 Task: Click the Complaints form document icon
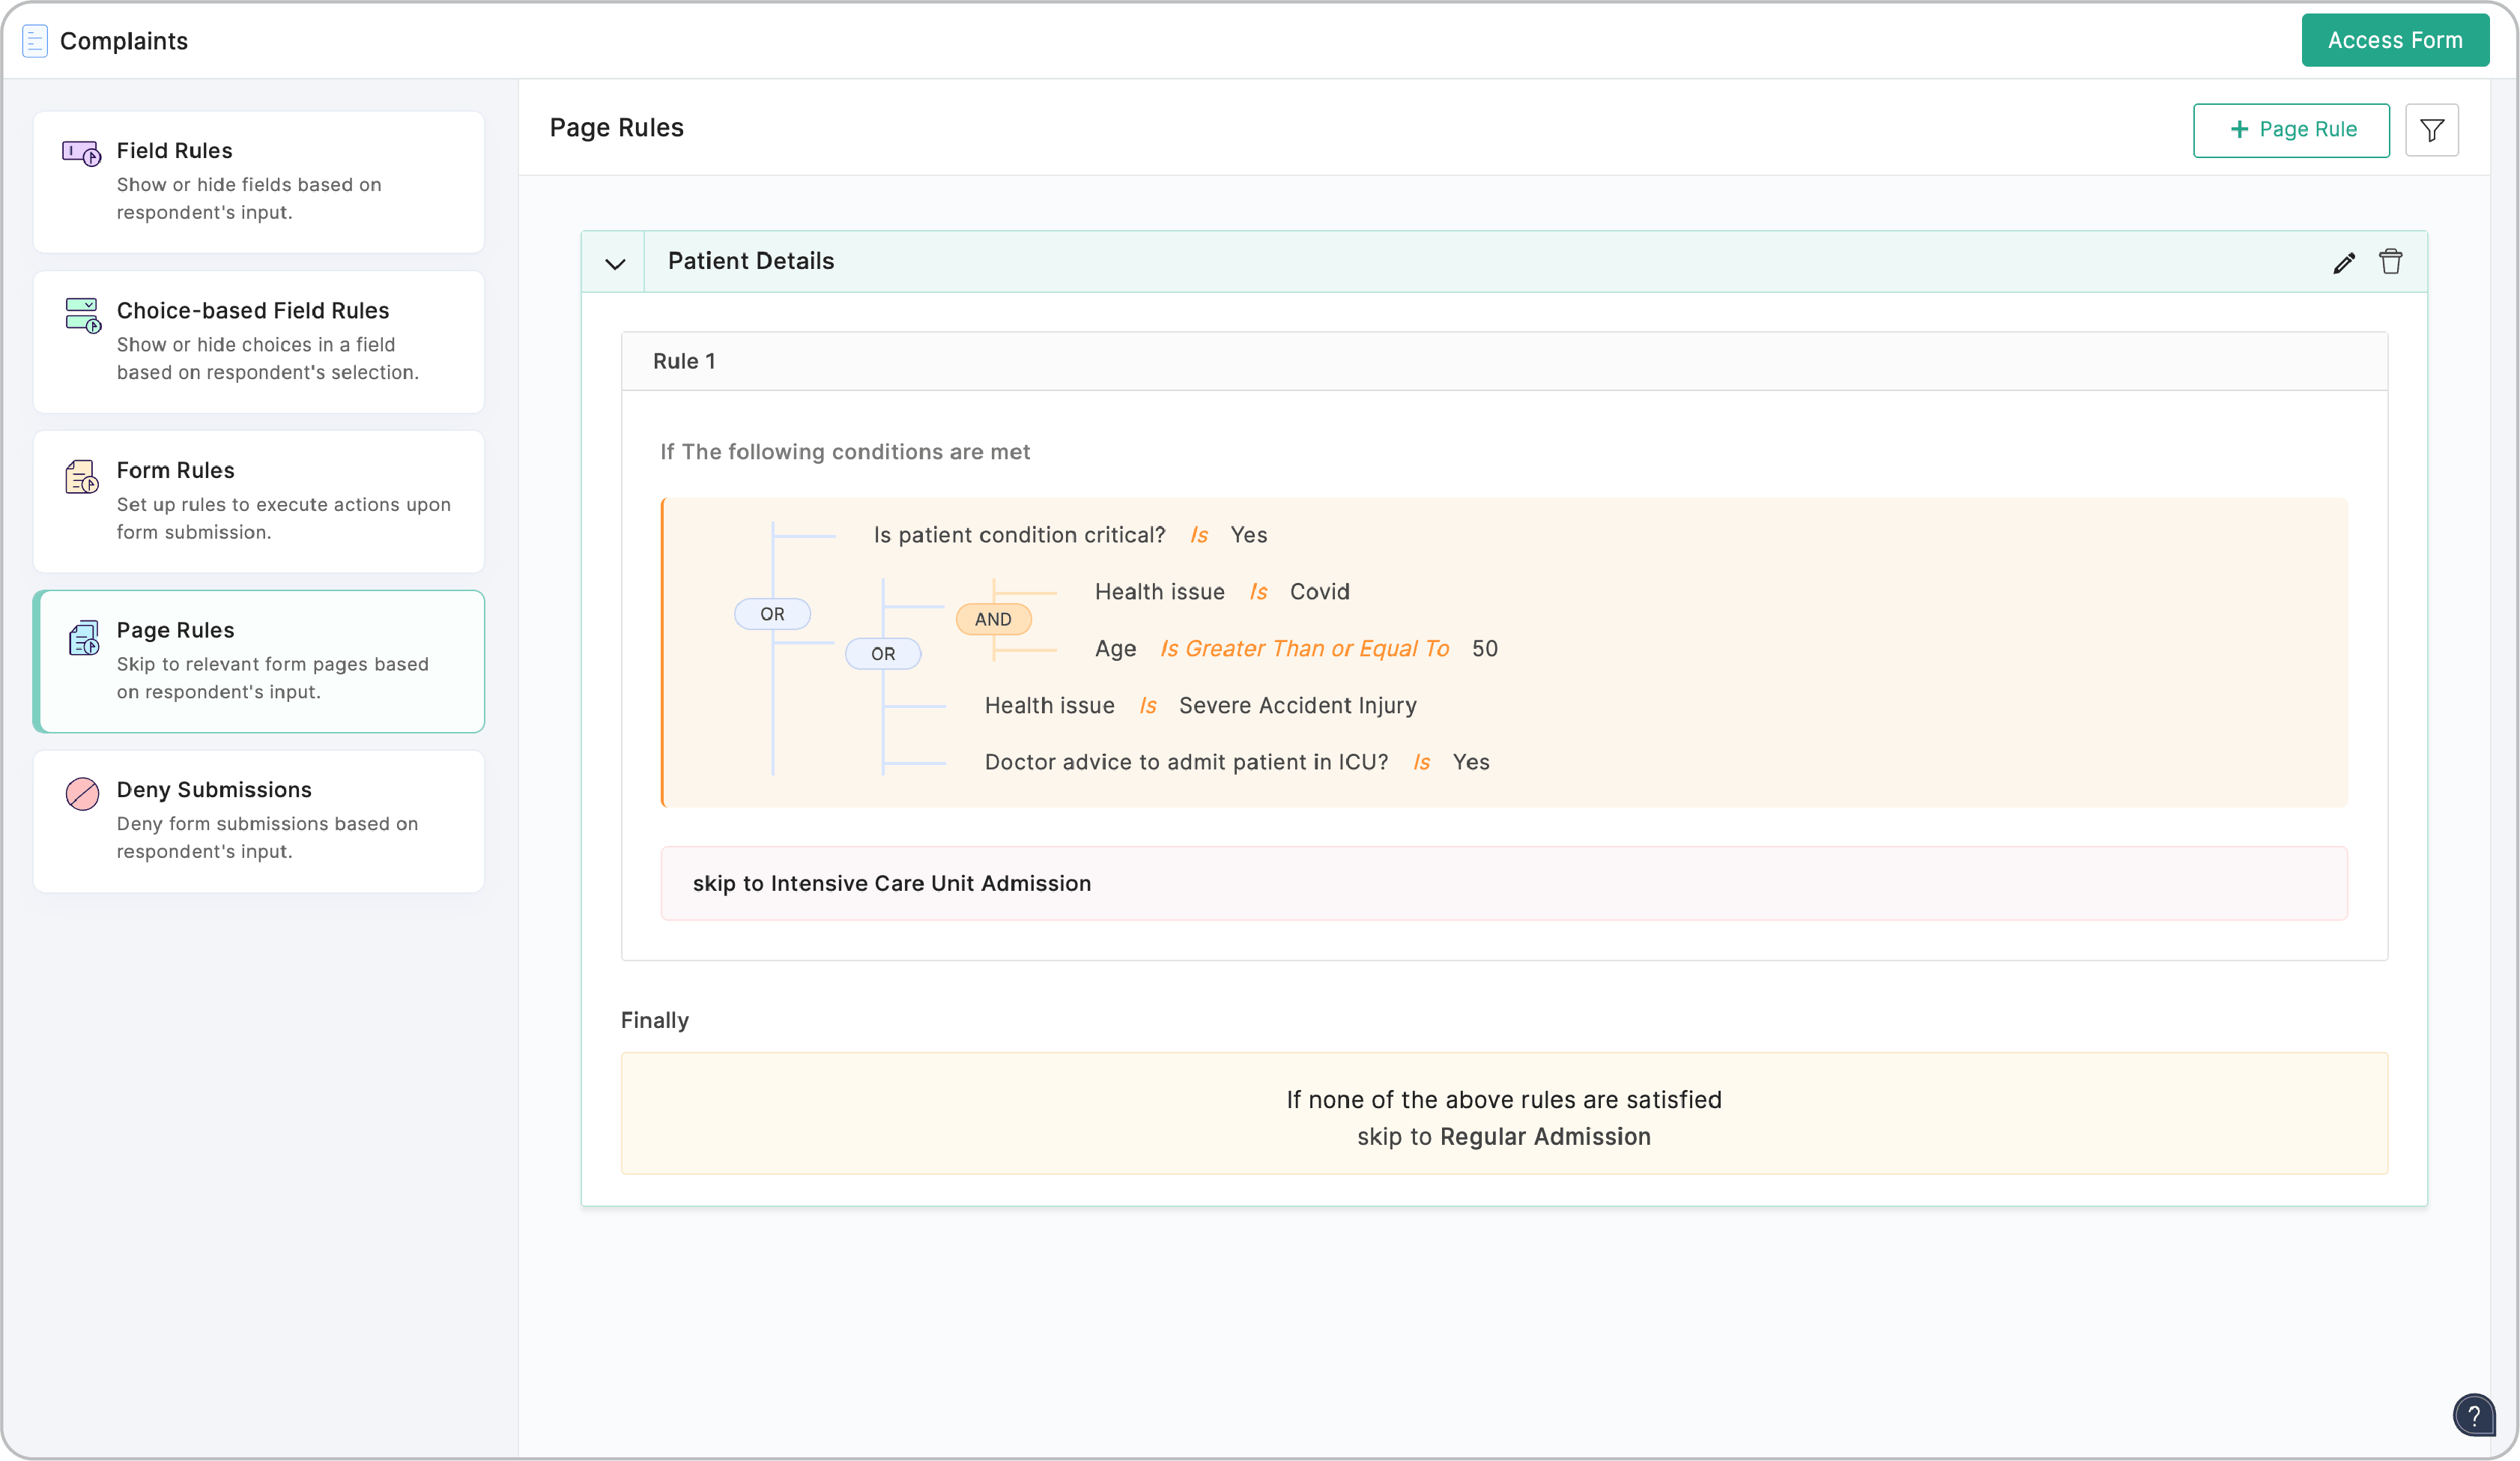(35, 41)
